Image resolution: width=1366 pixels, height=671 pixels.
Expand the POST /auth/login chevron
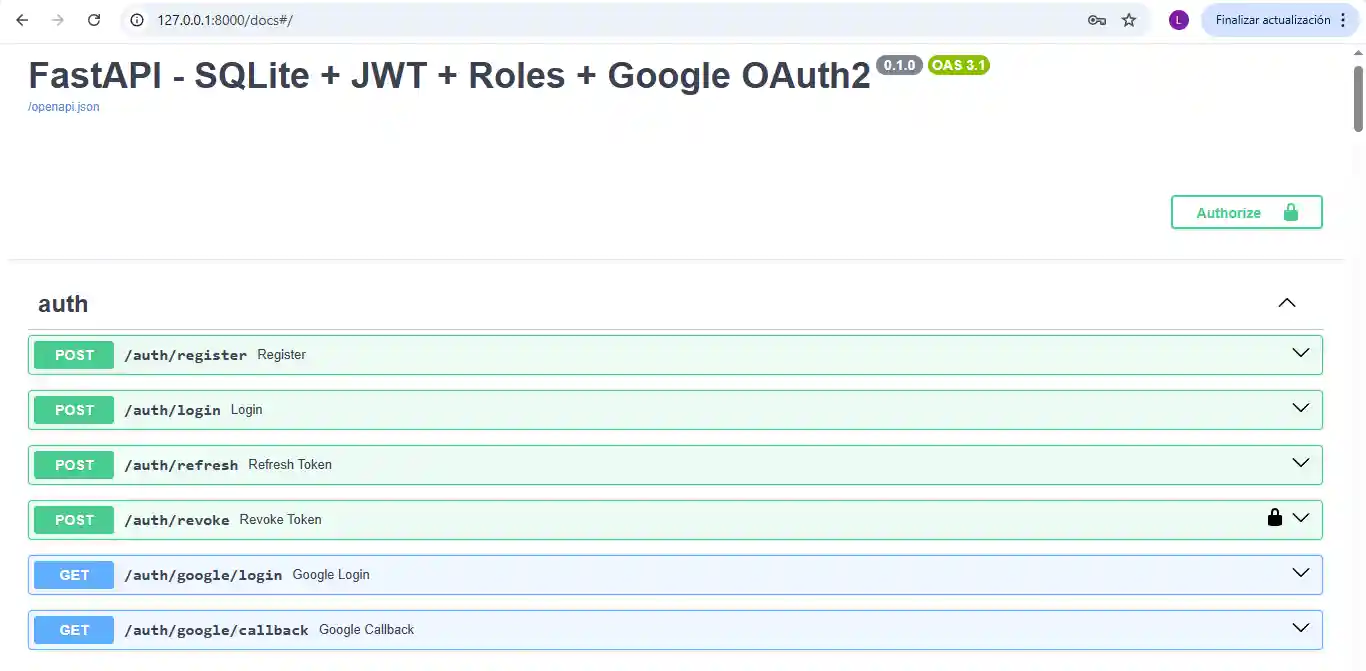1301,408
